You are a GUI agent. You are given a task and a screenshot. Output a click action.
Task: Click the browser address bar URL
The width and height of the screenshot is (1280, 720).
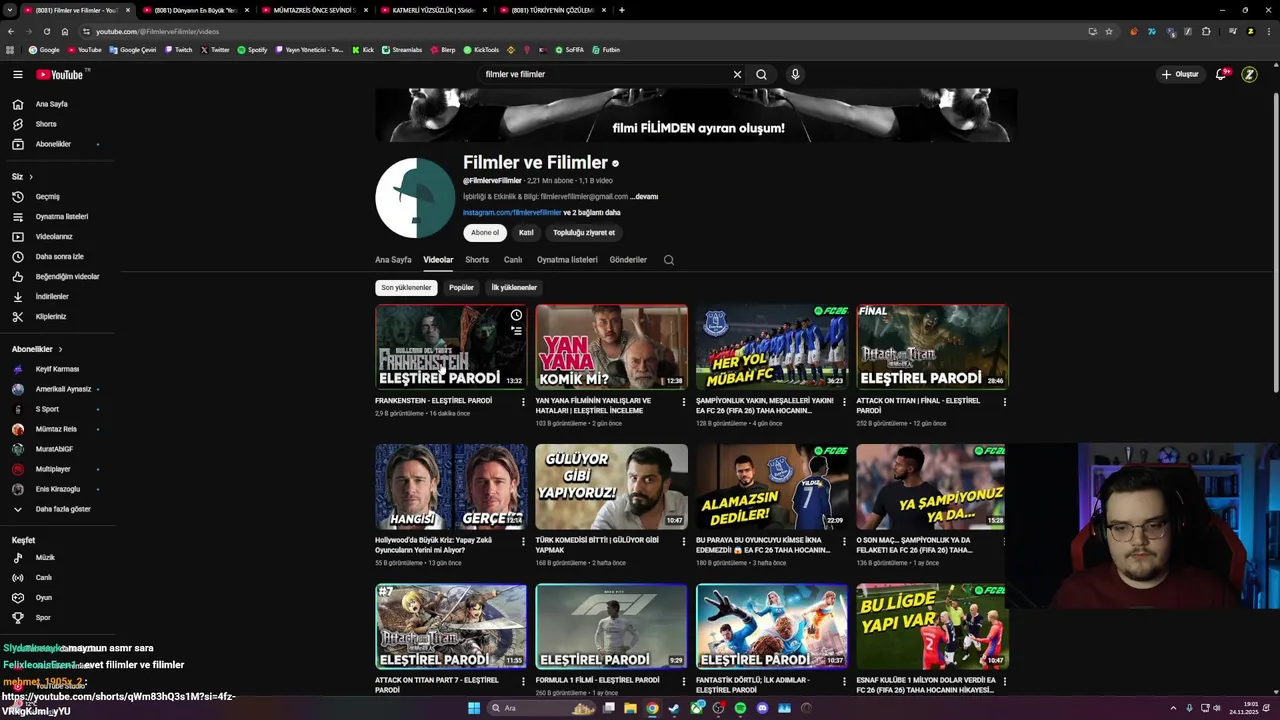[x=157, y=32]
